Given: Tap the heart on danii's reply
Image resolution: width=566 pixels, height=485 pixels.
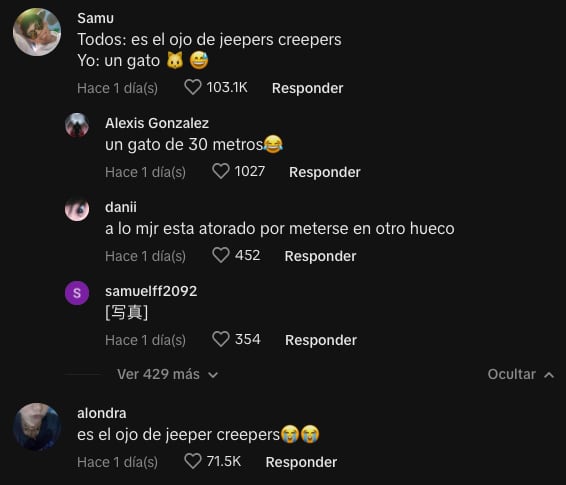Looking at the screenshot, I should (x=221, y=255).
